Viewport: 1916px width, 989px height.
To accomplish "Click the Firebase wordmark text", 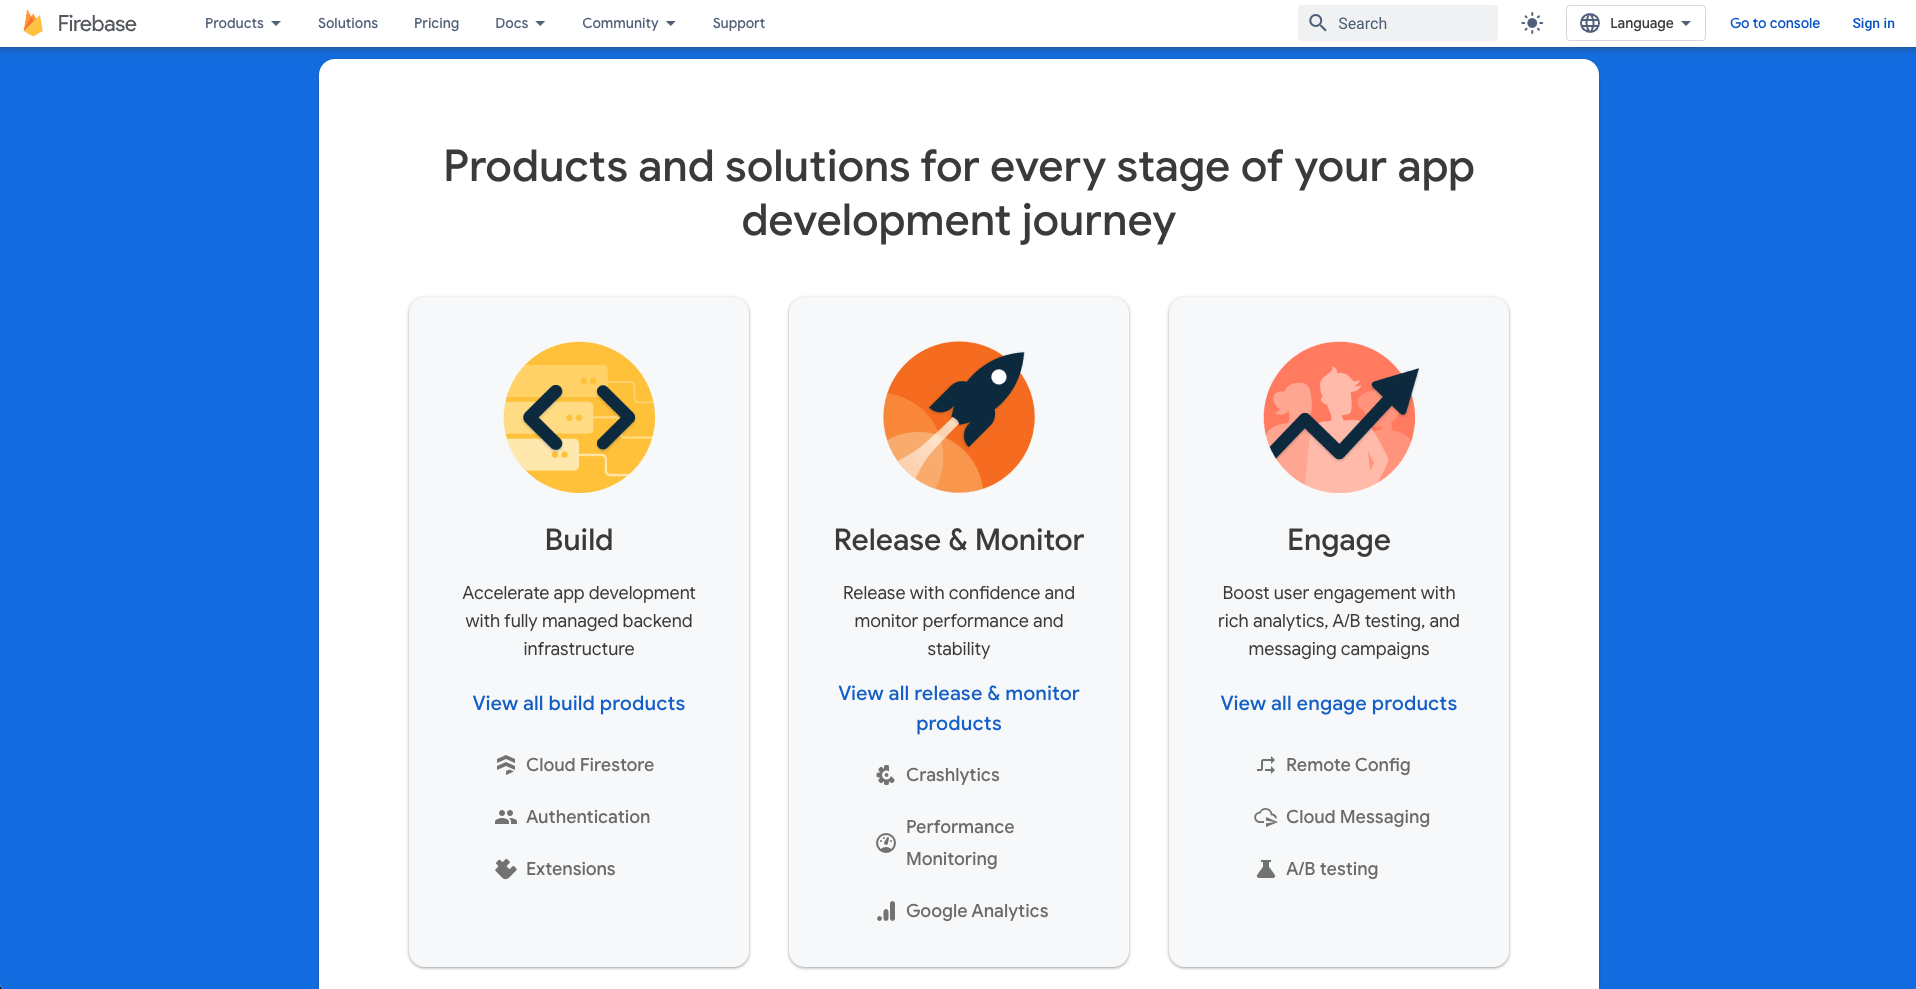I will (x=97, y=23).
